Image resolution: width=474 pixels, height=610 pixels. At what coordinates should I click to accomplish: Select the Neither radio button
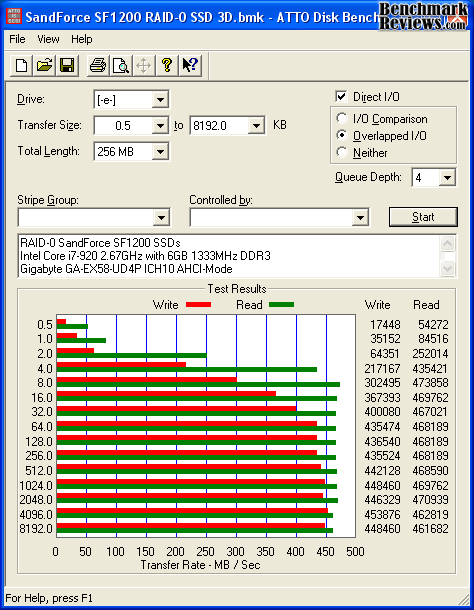(x=341, y=152)
